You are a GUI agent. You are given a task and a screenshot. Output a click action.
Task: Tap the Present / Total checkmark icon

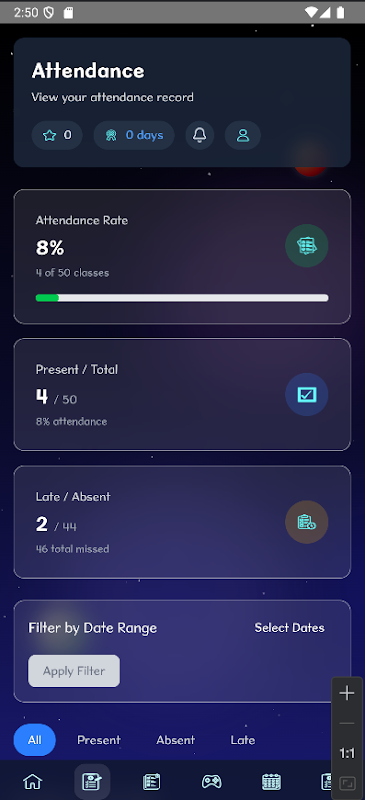coord(306,394)
